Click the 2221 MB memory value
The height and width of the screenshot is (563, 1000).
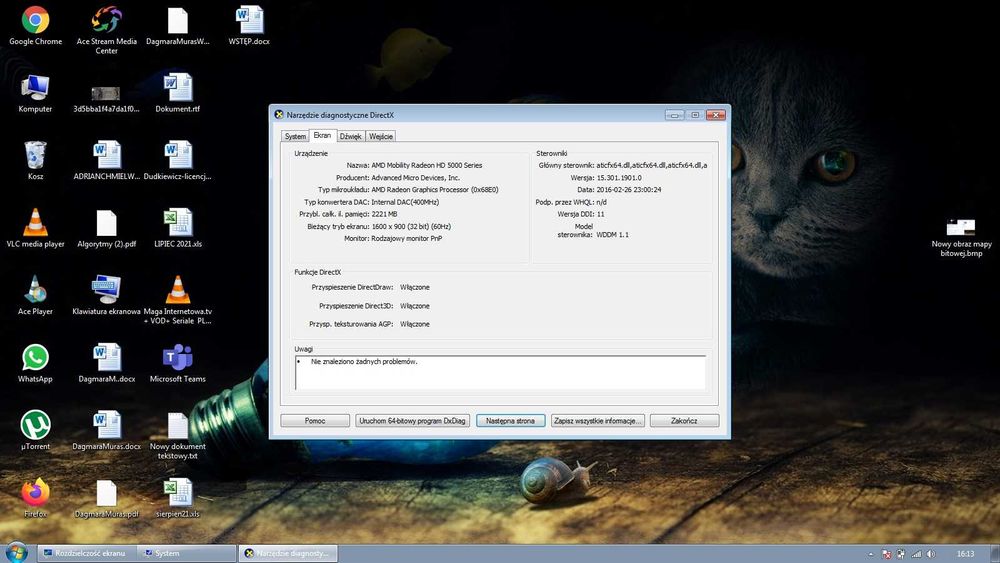click(x=384, y=214)
